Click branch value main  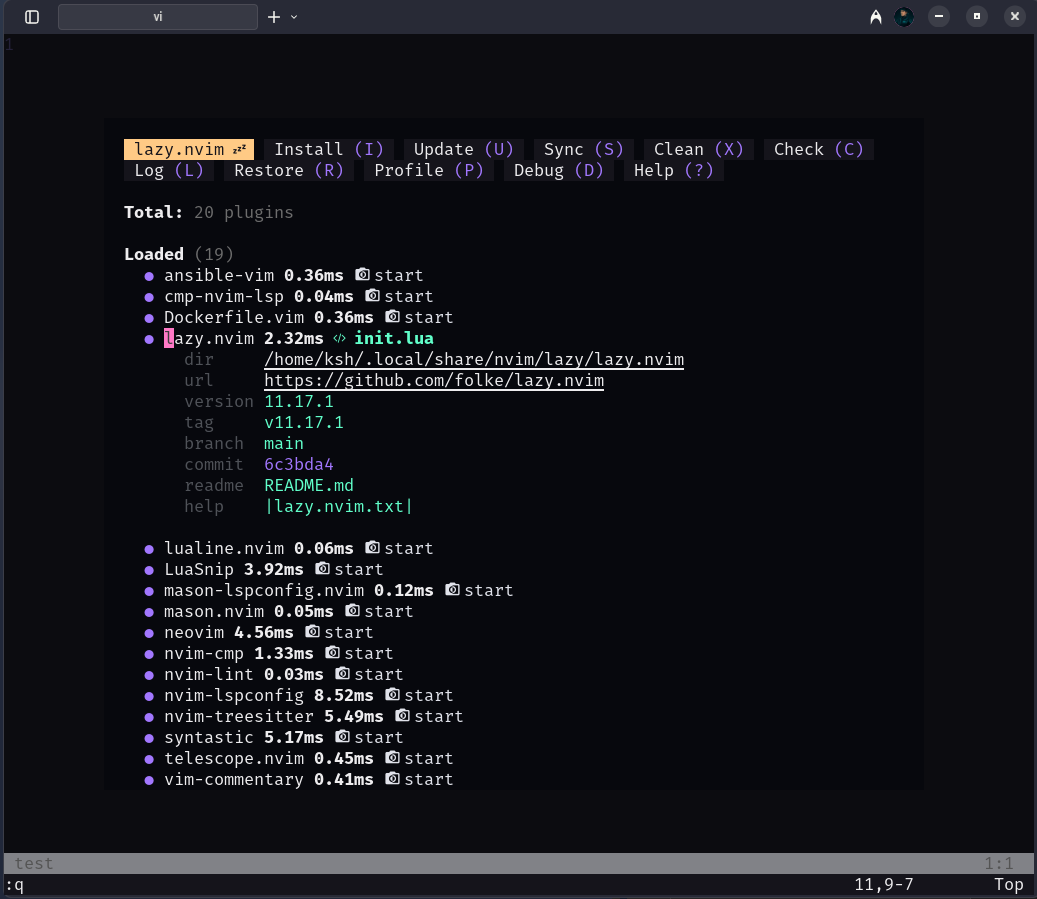pyautogui.click(x=284, y=444)
